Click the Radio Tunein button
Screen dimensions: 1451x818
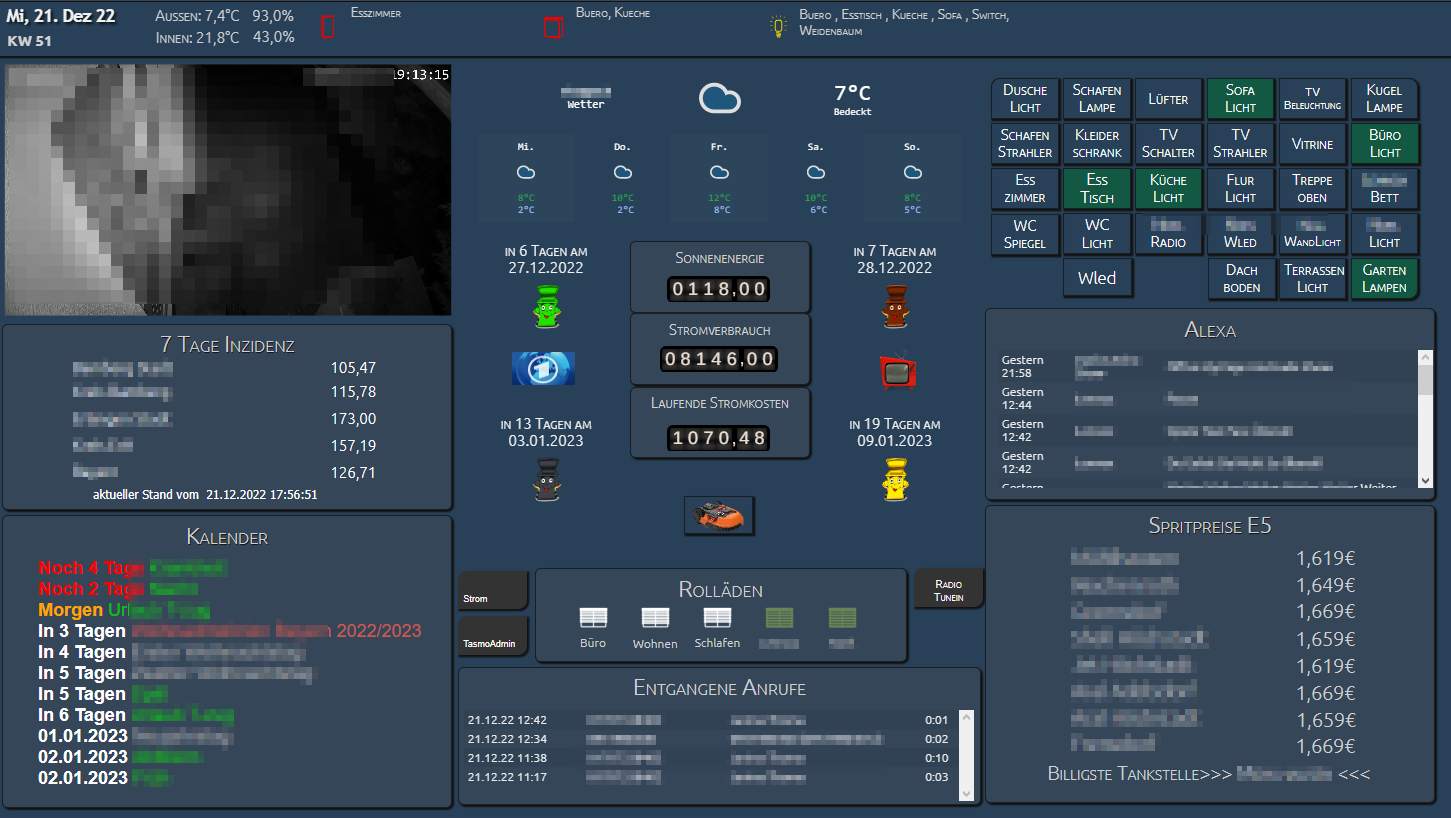(948, 588)
